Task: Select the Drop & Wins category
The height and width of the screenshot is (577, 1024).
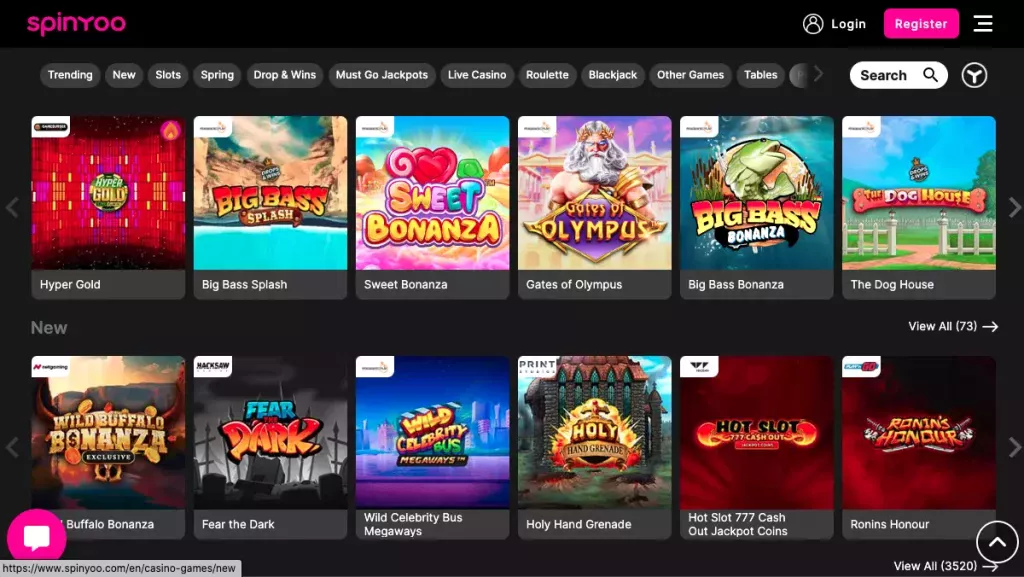Action: (284, 75)
